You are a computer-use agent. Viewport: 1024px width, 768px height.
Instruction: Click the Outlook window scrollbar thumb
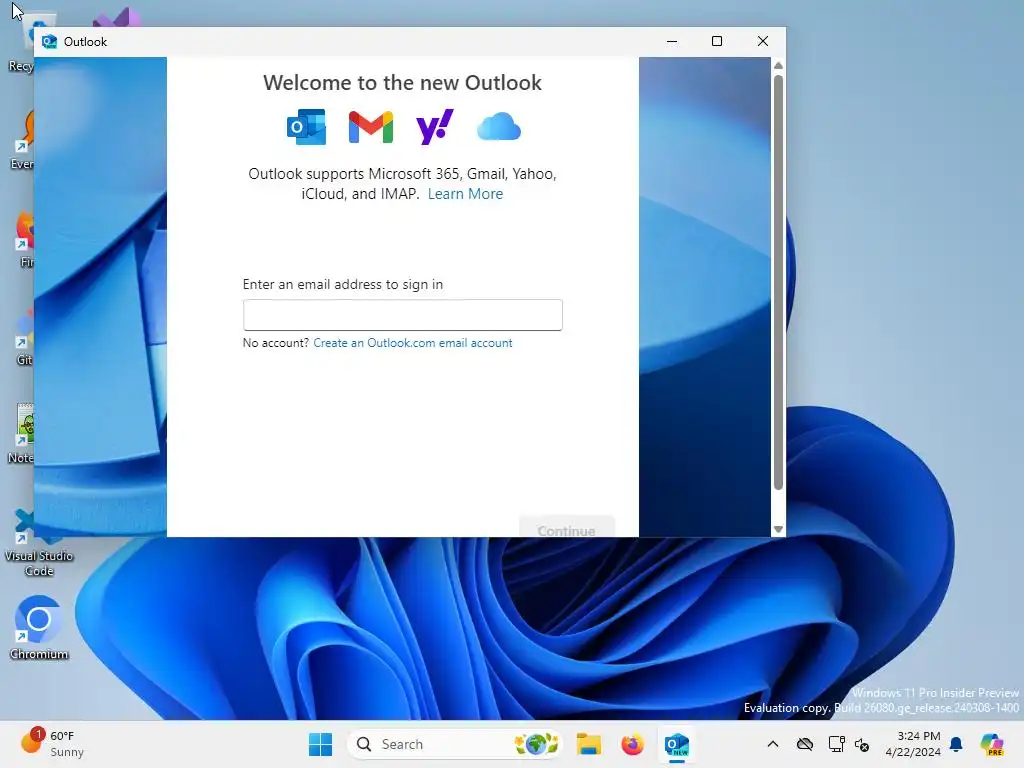(778, 282)
